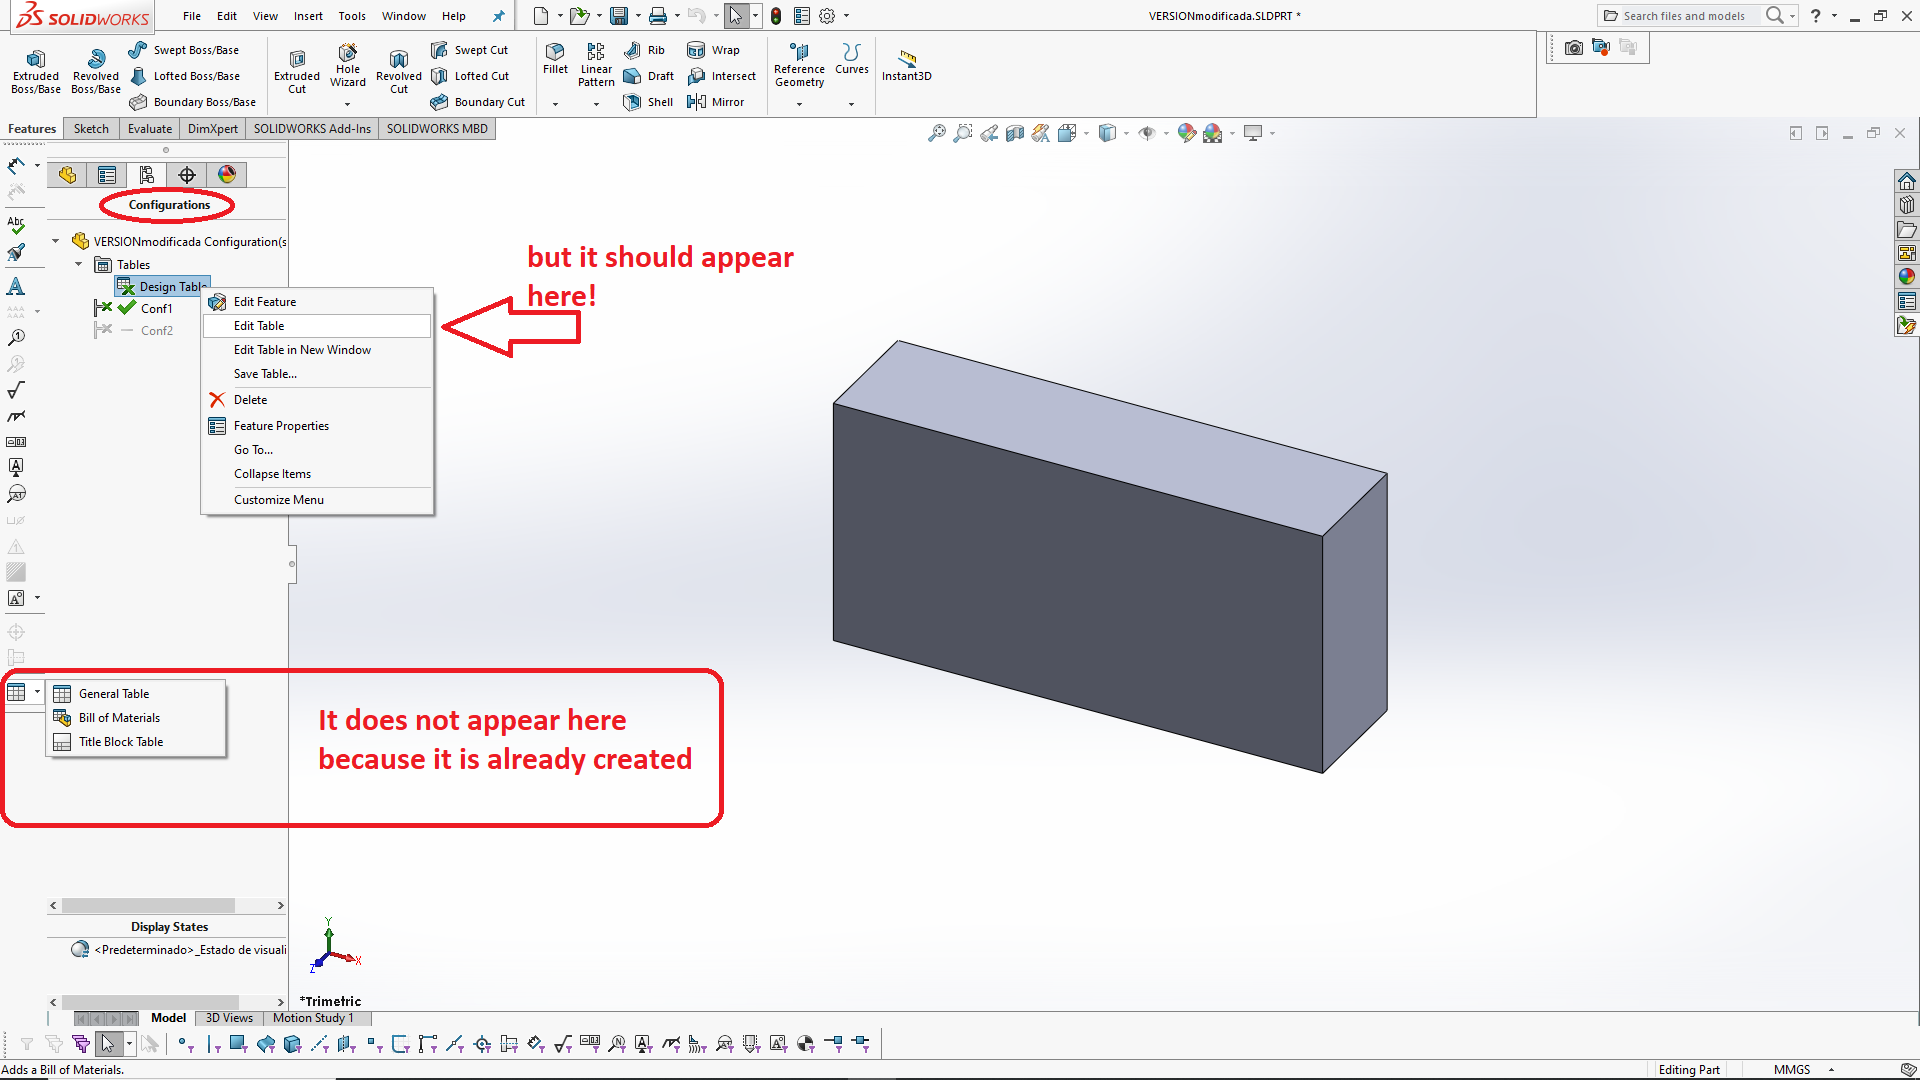This screenshot has height=1080, width=1920.
Task: Activate the Conf2 configuration
Action: 156,331
